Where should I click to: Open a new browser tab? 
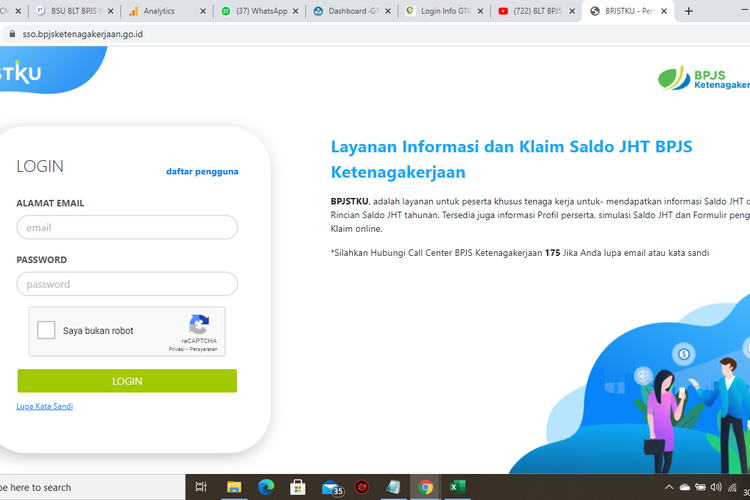point(688,11)
